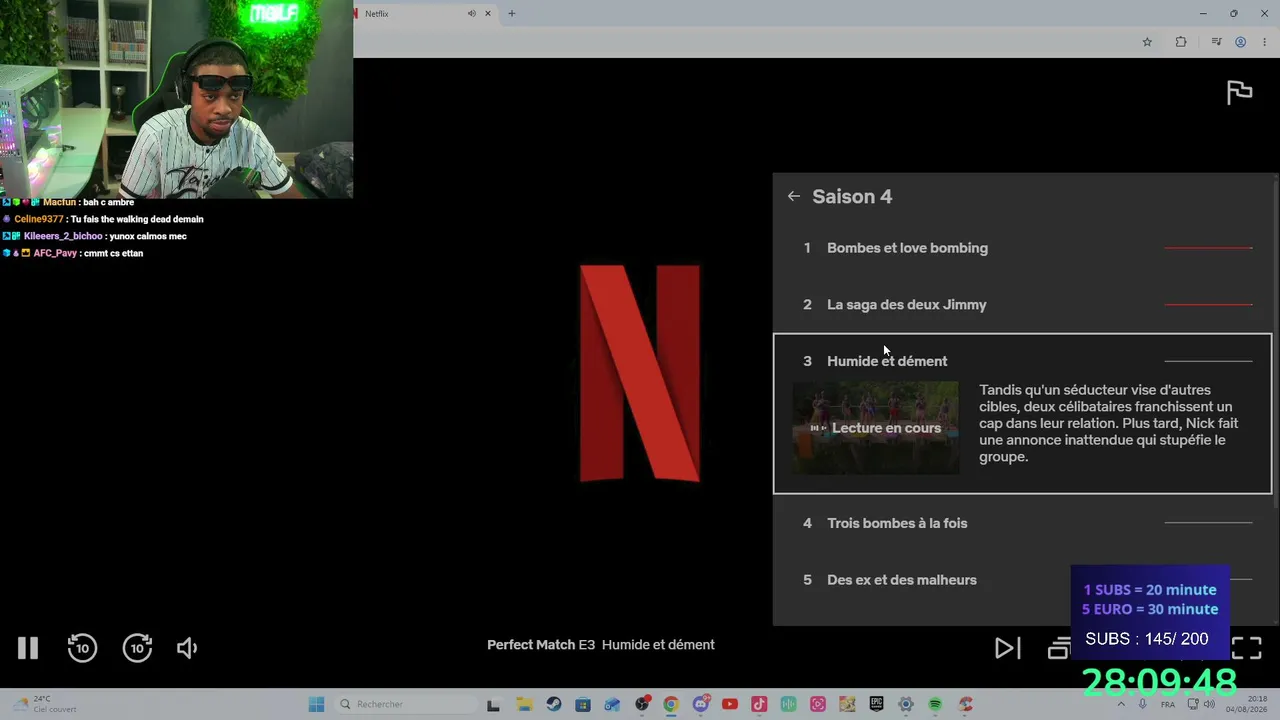Image resolution: width=1280 pixels, height=720 pixels.
Task: Open Microsoft Store from the taskbar
Action: point(583,704)
